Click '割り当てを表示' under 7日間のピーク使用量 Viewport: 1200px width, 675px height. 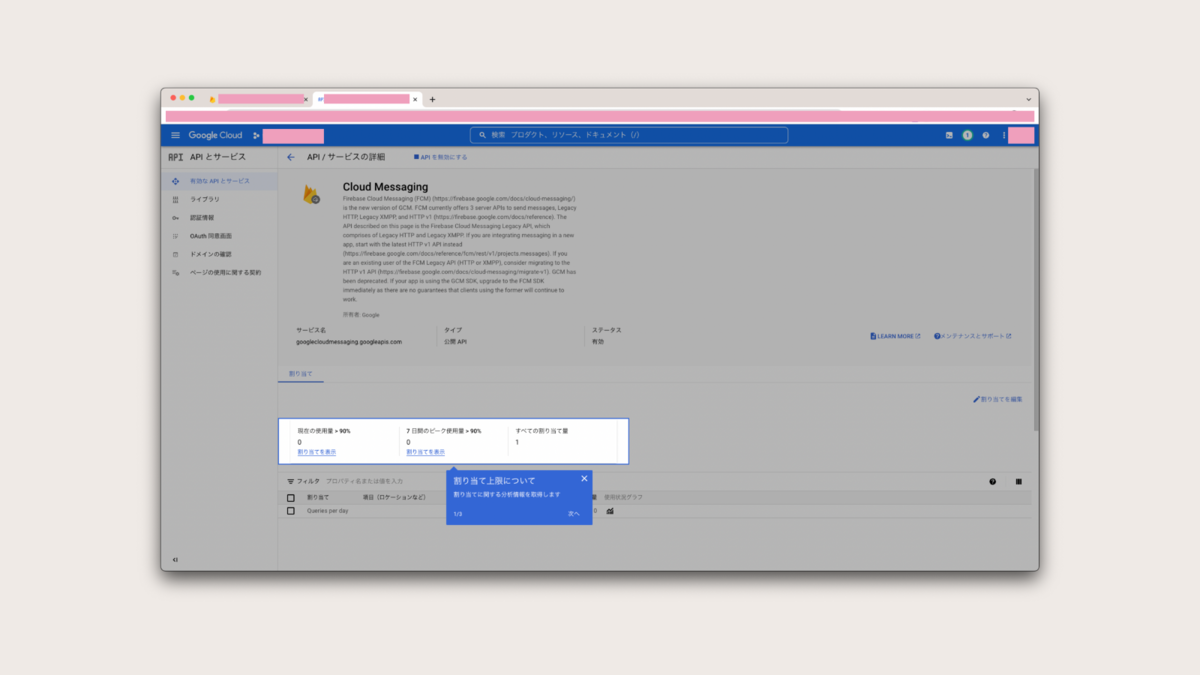click(426, 452)
